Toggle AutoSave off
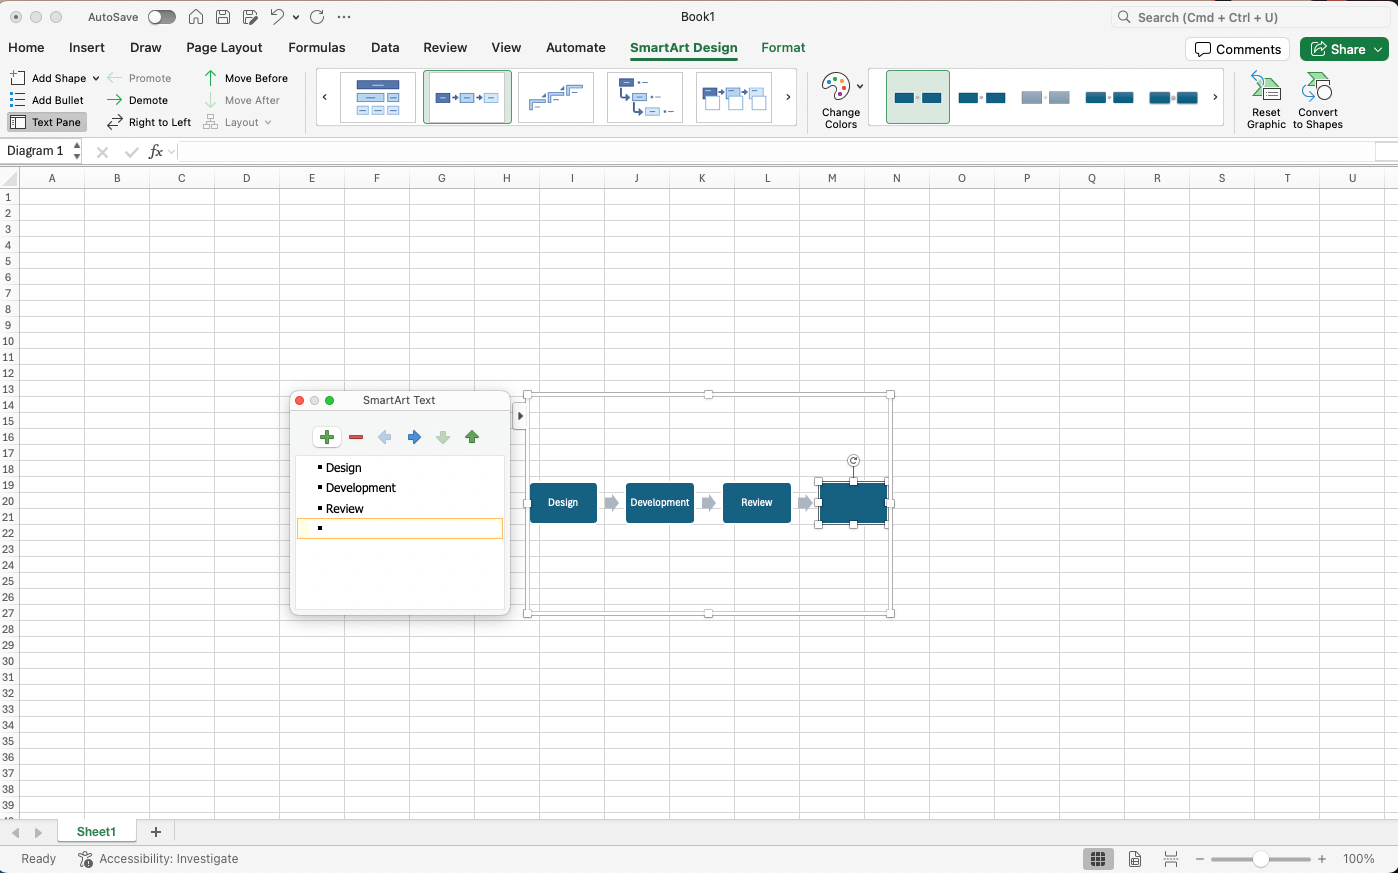Screen dimensions: 1398x873 click(161, 17)
